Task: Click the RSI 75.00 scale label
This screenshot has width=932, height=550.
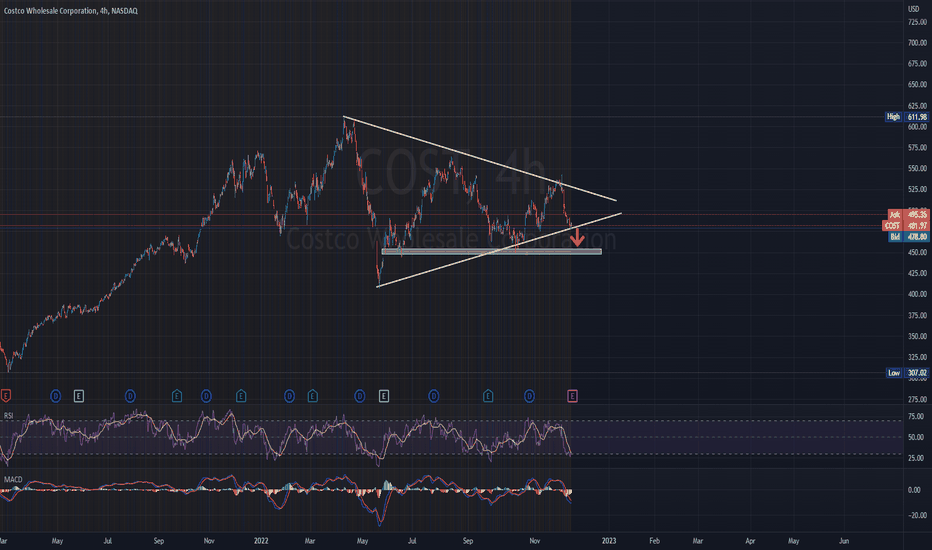Action: (x=916, y=416)
